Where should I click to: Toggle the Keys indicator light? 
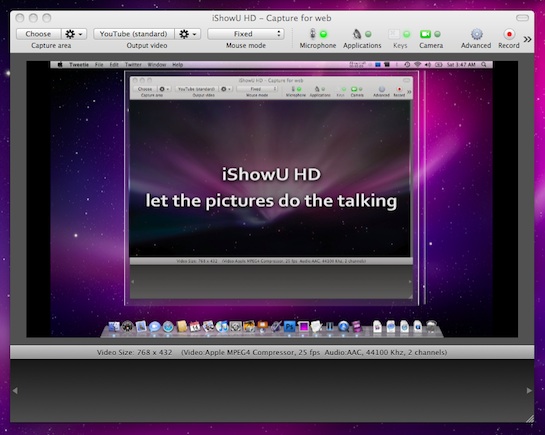406,34
